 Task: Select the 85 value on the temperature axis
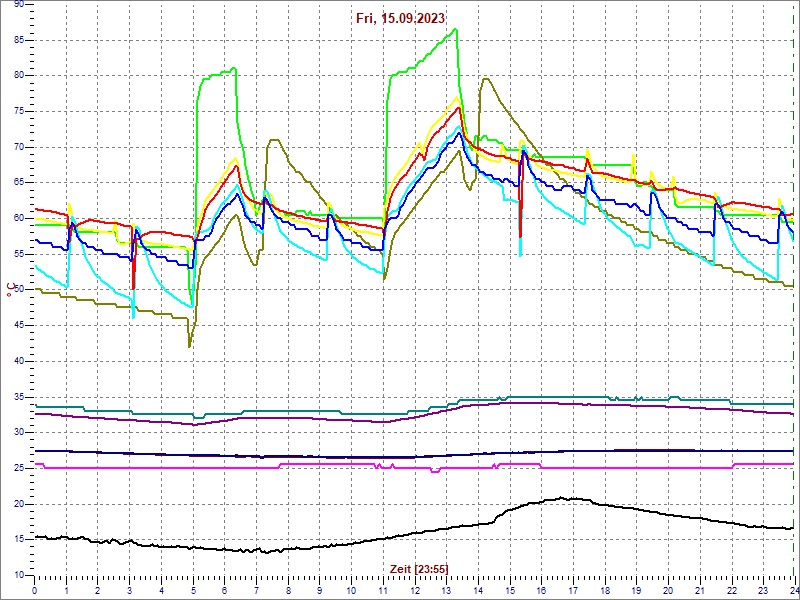click(x=18, y=39)
